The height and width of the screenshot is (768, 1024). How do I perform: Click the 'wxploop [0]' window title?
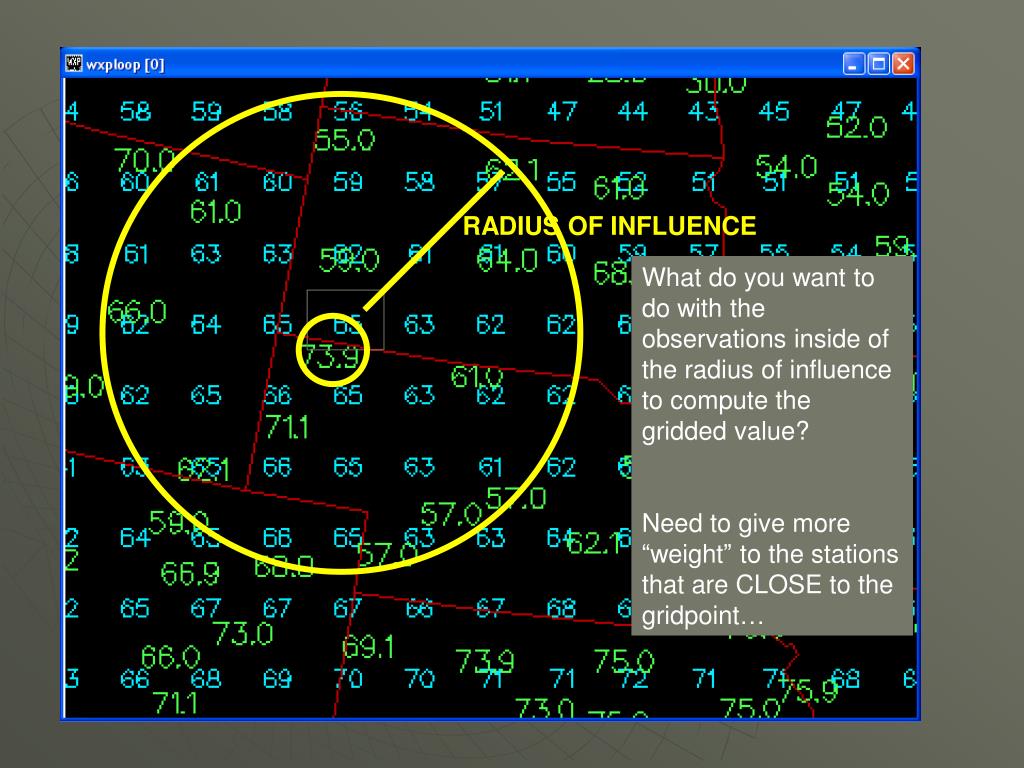coord(125,65)
